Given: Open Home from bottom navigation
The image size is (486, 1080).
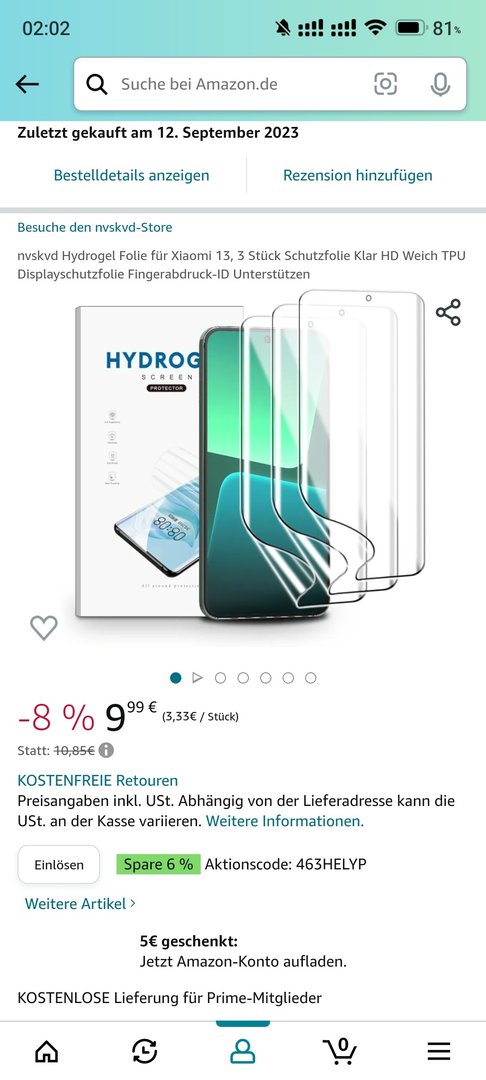Looking at the screenshot, I should tap(47, 1051).
